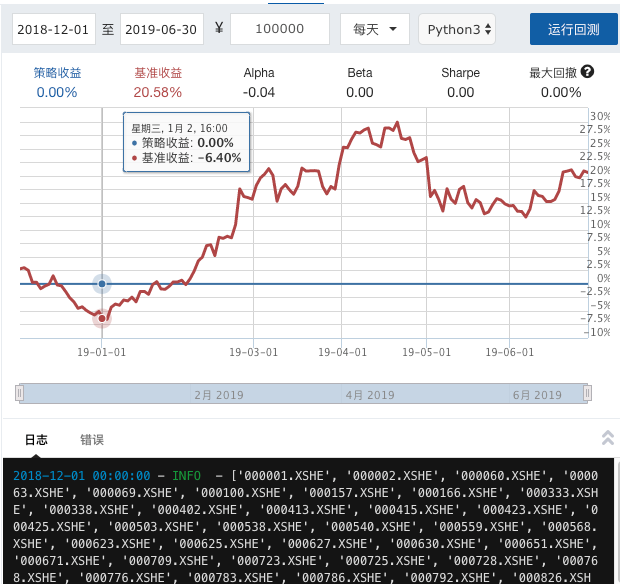Click the 基准收益 benchmark return label
Image resolution: width=620 pixels, height=584 pixels.
(x=158, y=73)
